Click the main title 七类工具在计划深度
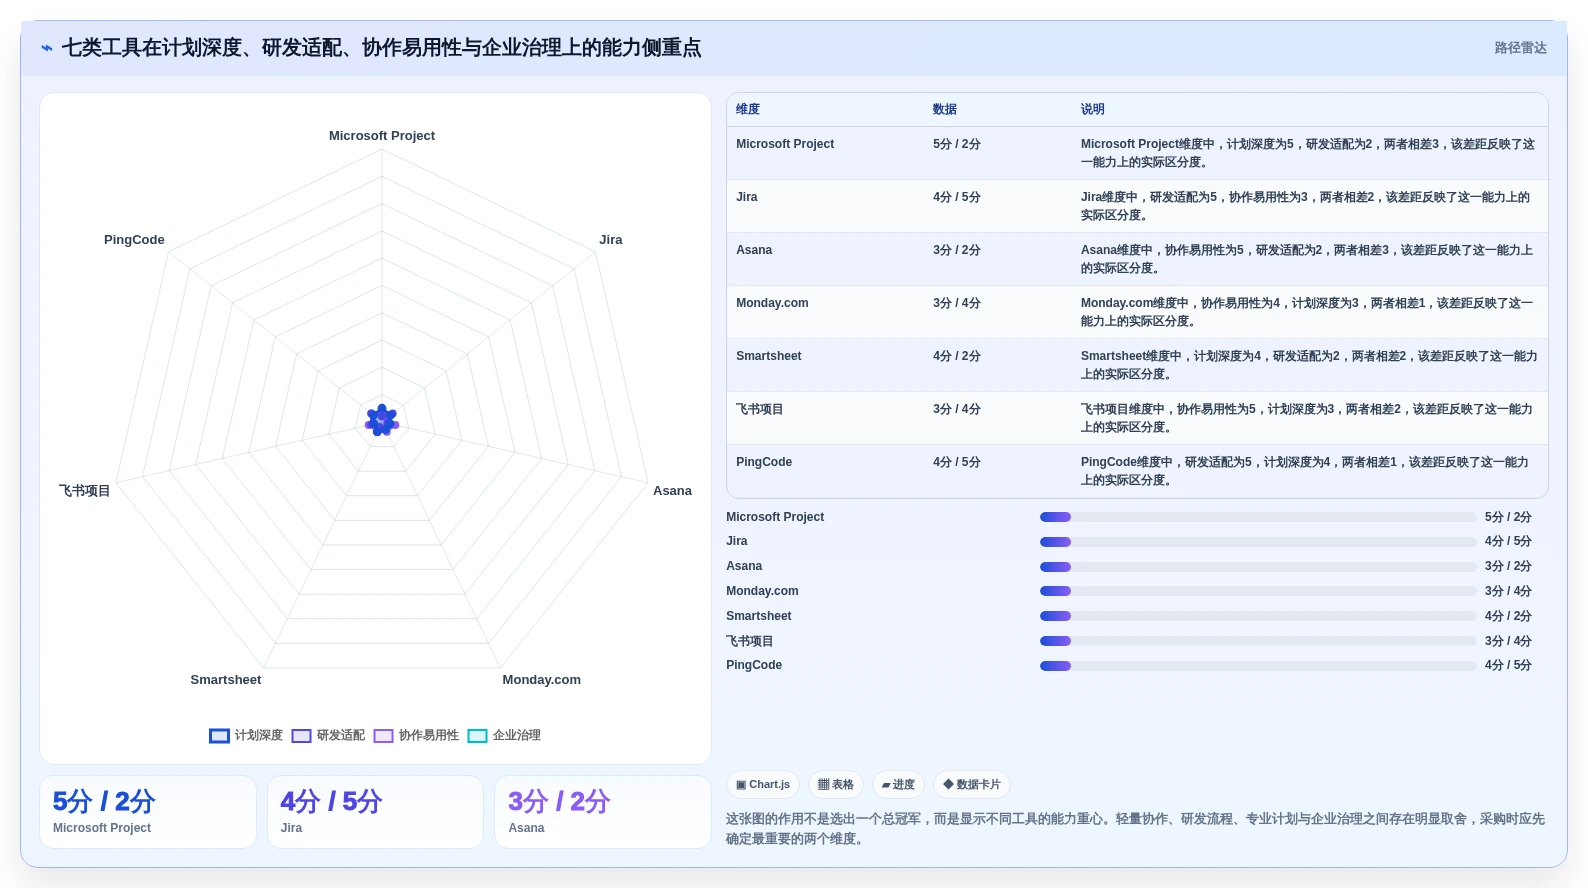The width and height of the screenshot is (1588, 888). point(381,48)
